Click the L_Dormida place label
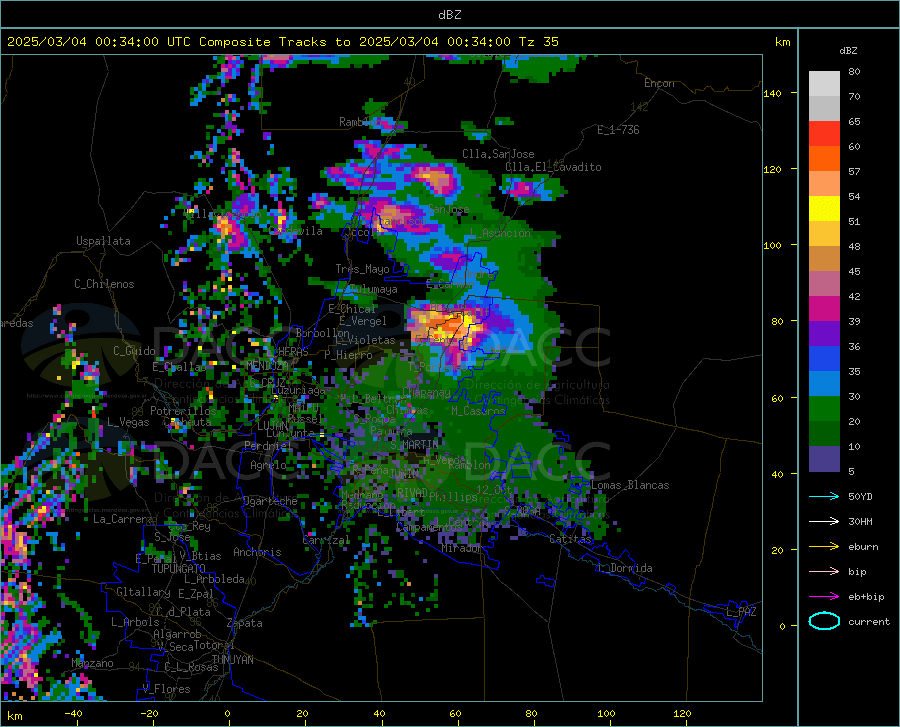Screen dimensions: 900x727 [x=624, y=568]
